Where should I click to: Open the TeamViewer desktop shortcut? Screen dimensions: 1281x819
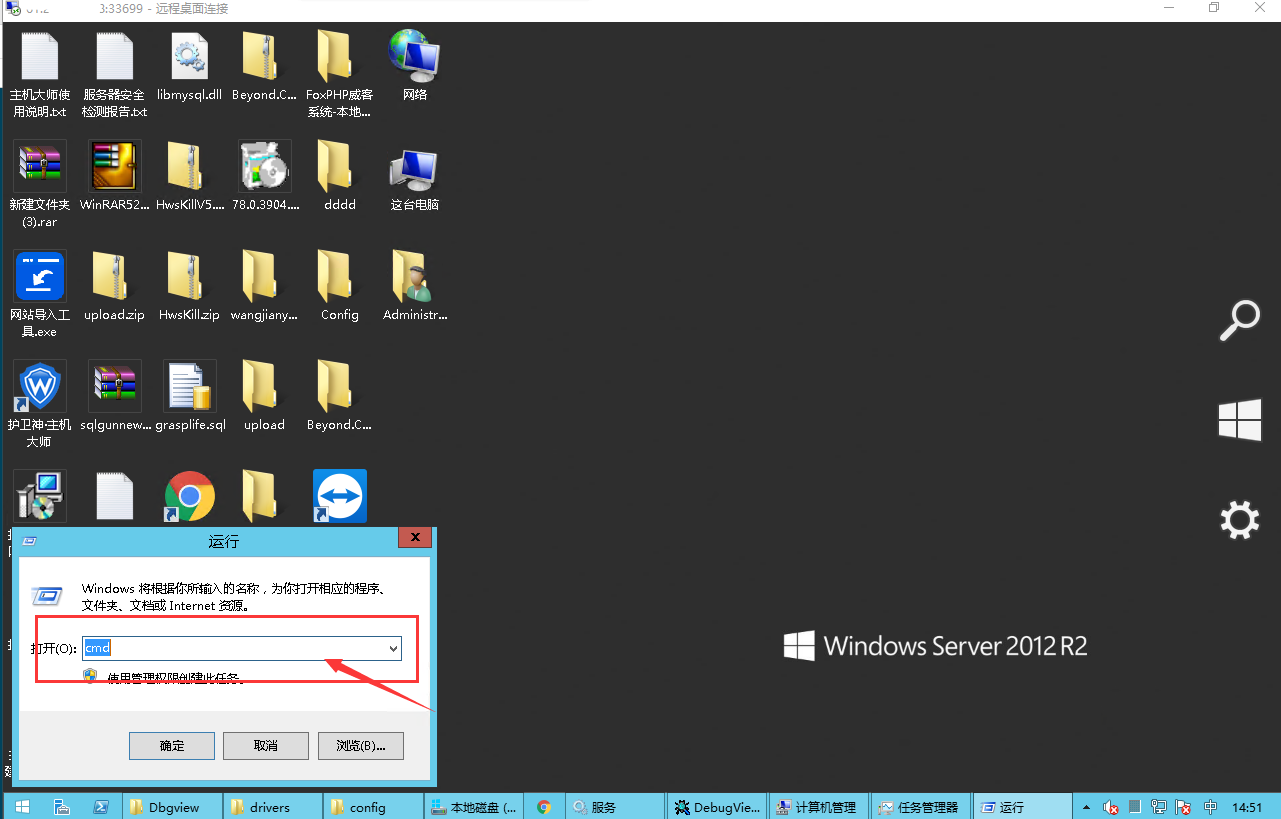340,496
